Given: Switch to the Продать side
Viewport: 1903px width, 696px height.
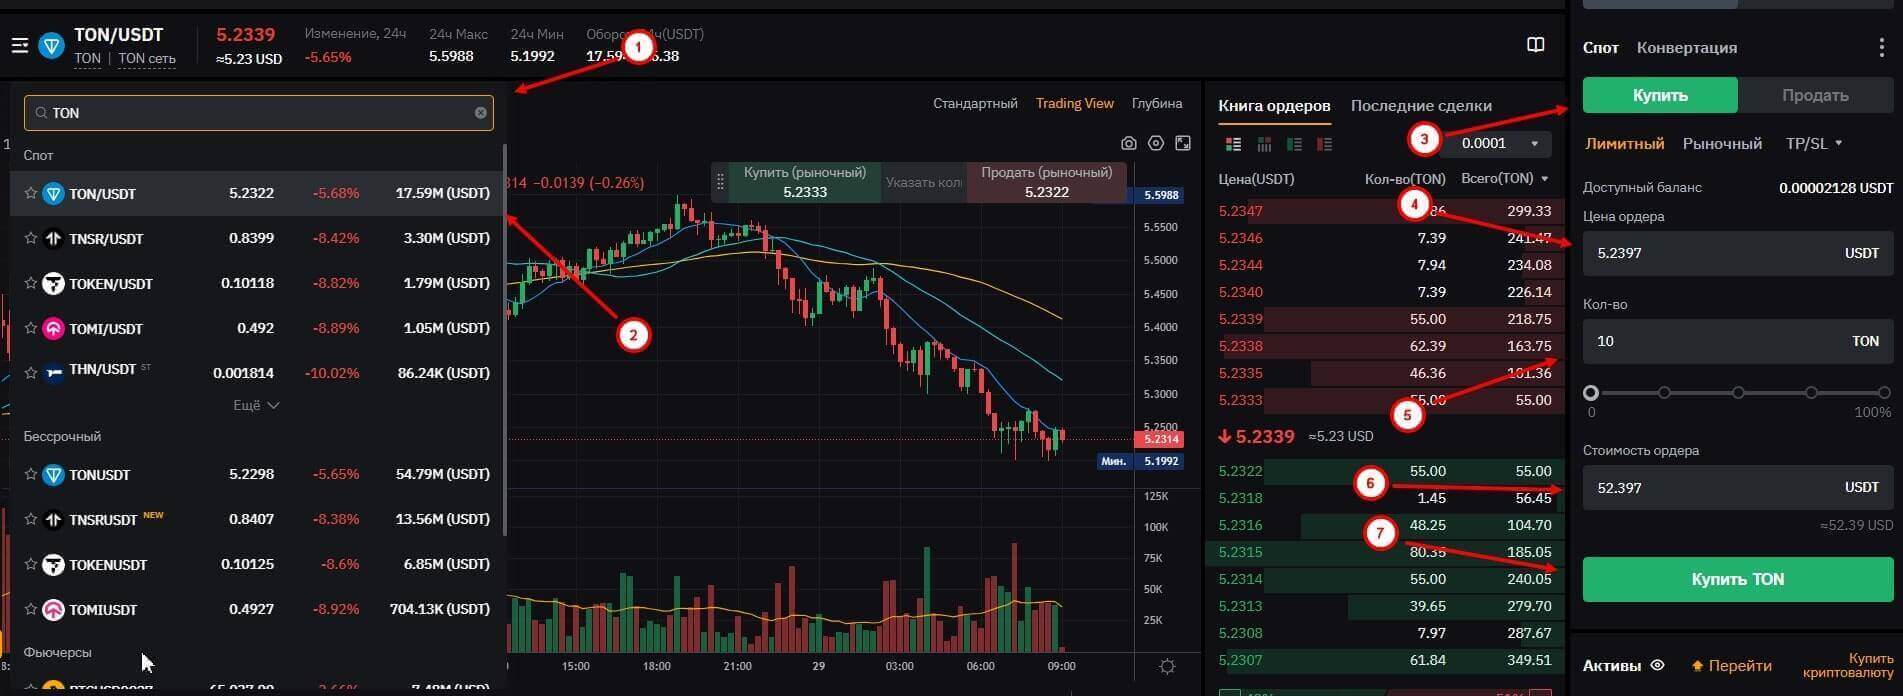Looking at the screenshot, I should point(1815,96).
